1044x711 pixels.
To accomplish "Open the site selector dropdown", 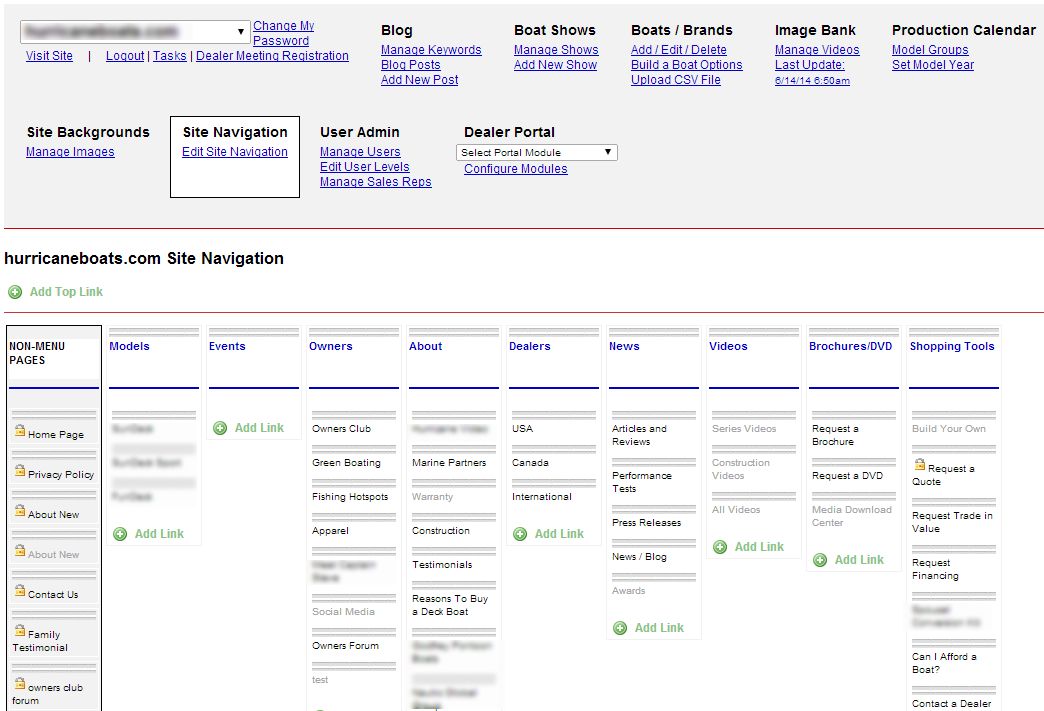I will tap(241, 31).
